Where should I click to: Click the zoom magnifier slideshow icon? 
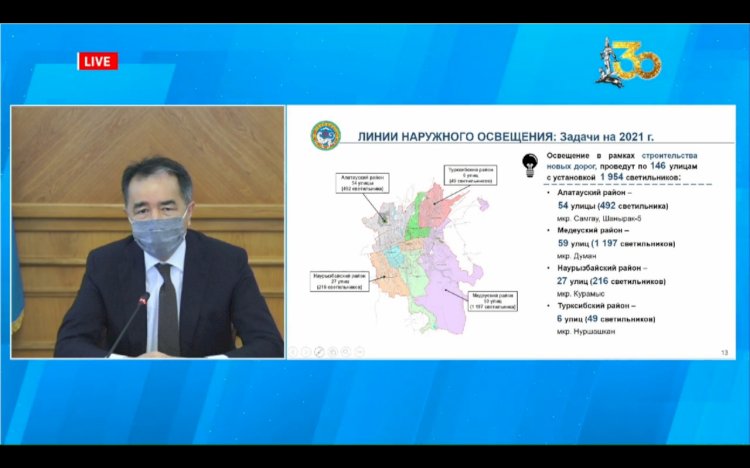pos(345,351)
